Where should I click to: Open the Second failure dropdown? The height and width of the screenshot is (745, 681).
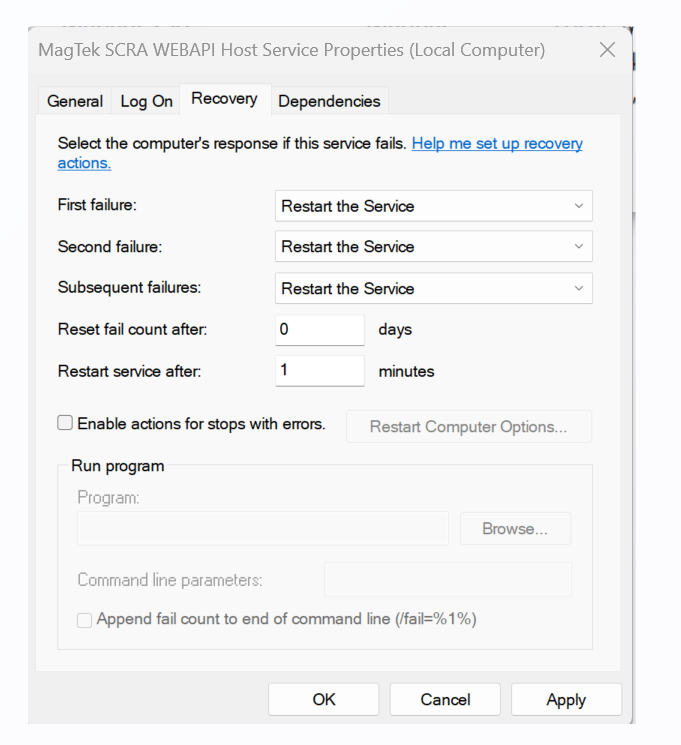433,247
